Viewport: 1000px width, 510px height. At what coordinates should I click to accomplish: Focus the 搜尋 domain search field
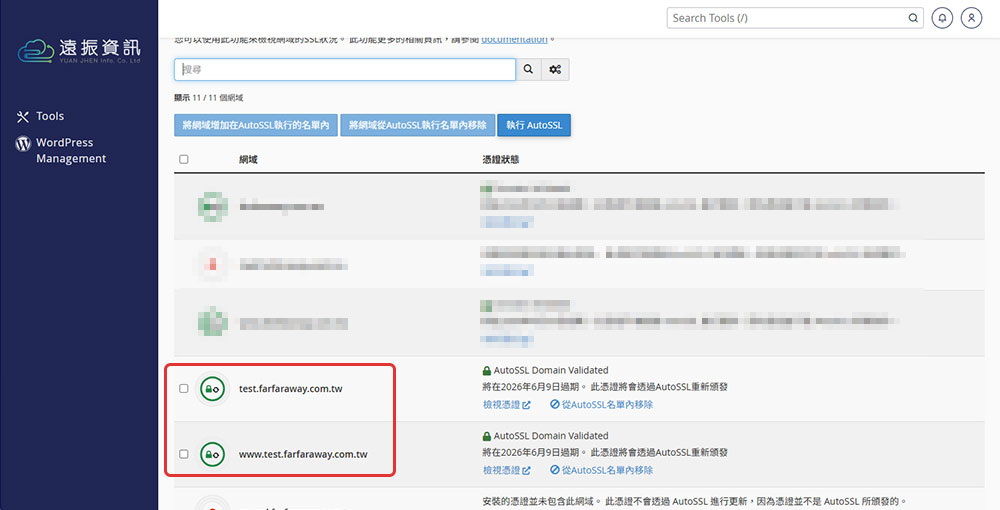345,69
